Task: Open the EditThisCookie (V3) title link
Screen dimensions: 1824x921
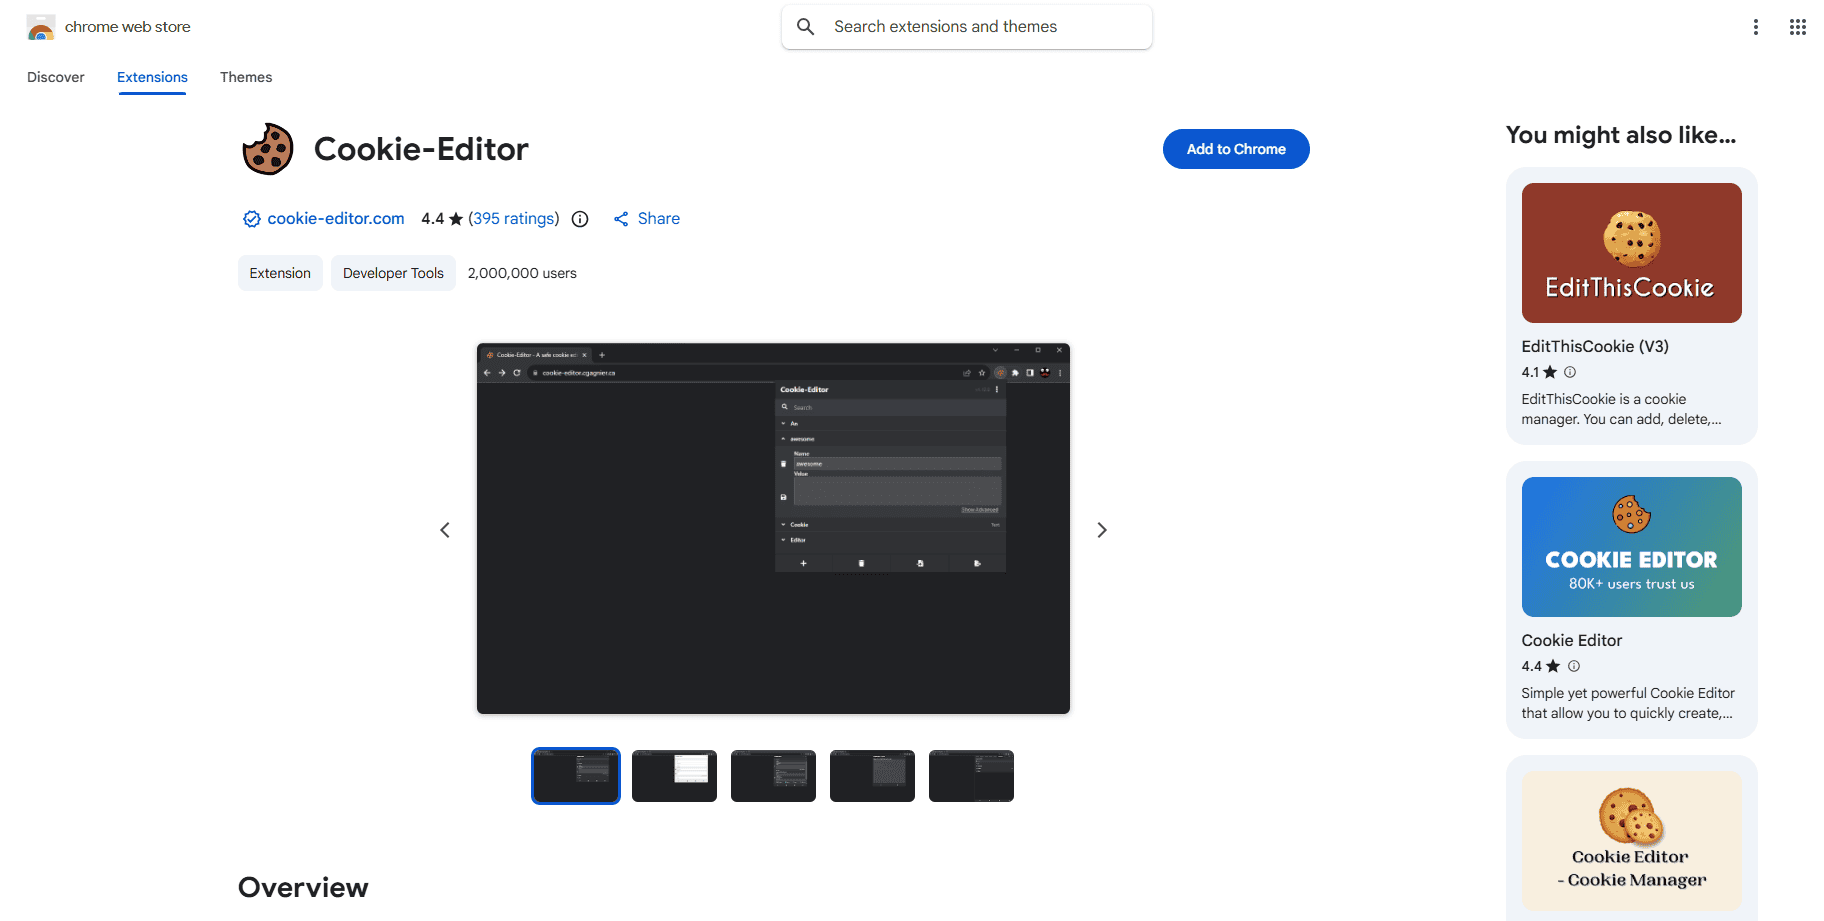Action: 1595,347
